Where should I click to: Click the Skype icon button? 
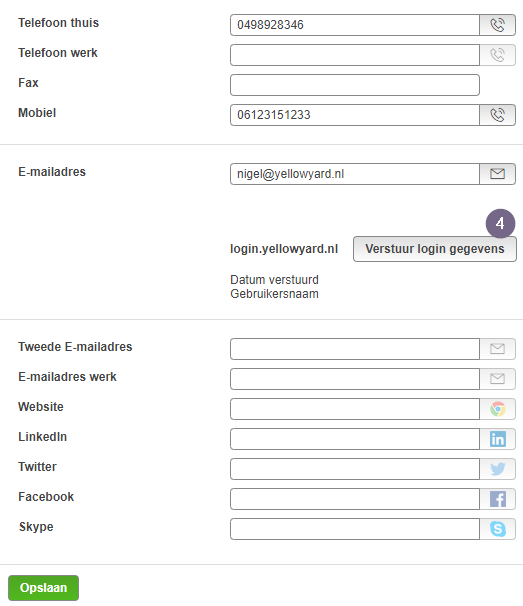[x=497, y=529]
